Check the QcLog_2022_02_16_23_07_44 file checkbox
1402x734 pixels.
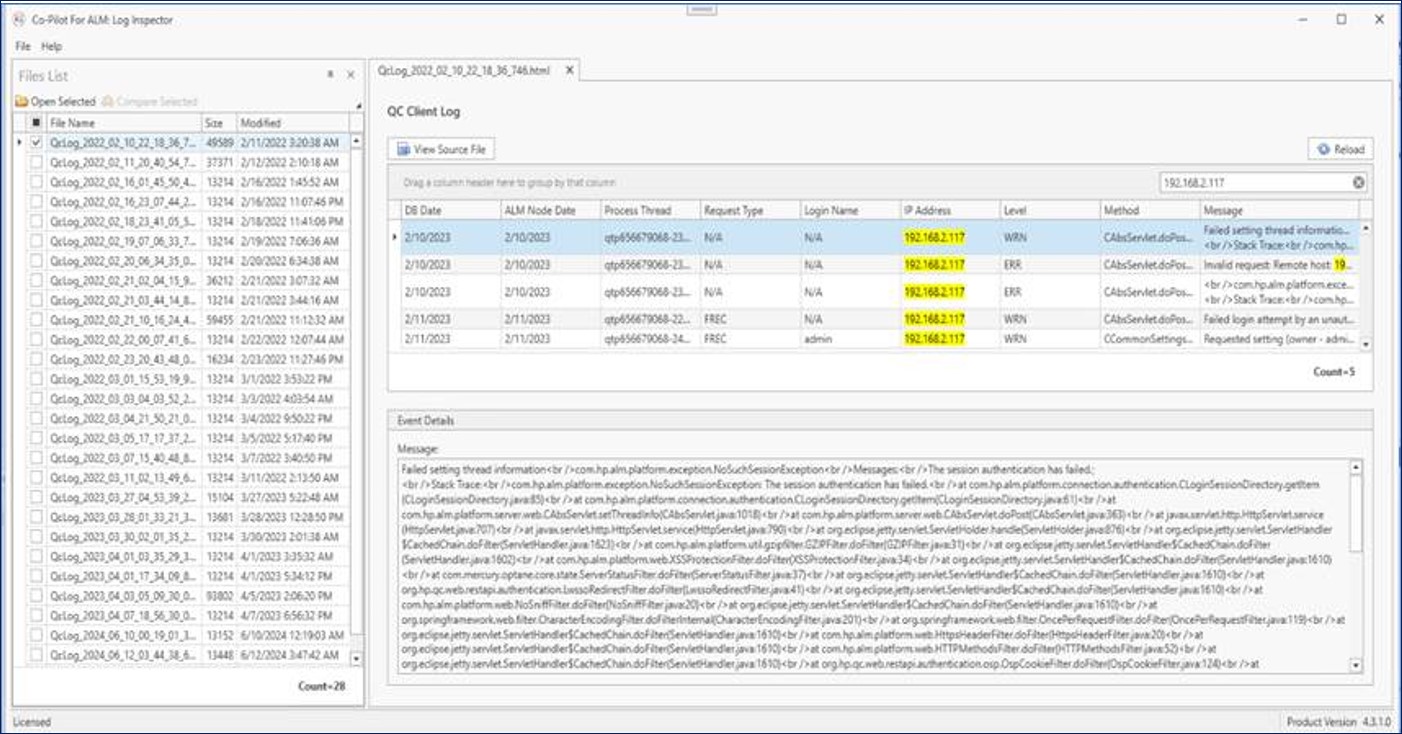coord(37,201)
